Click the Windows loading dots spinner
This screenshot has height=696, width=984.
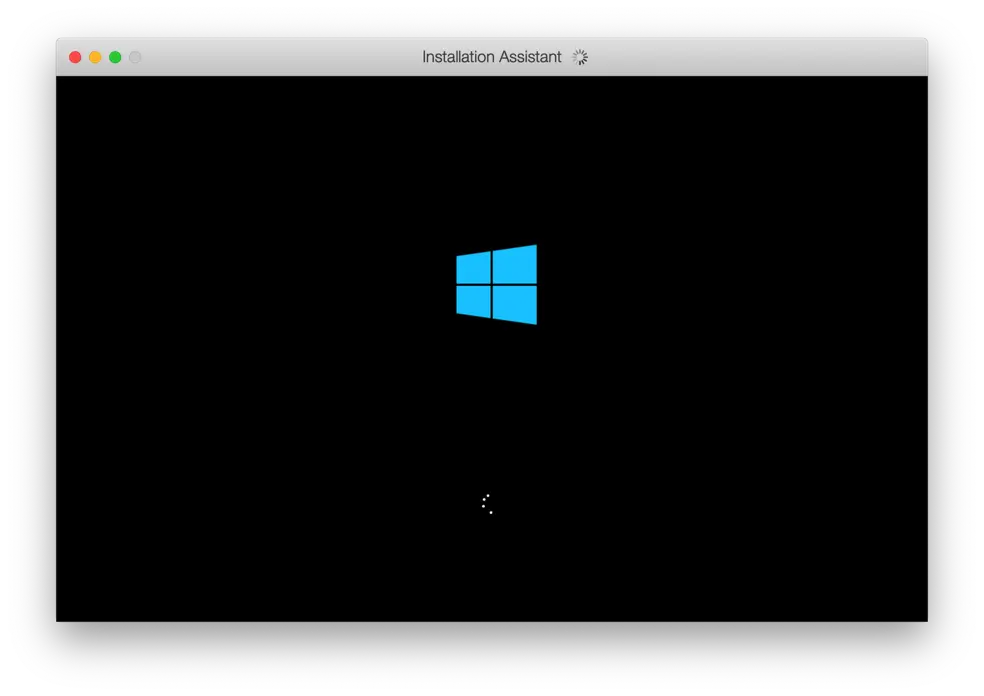487,504
